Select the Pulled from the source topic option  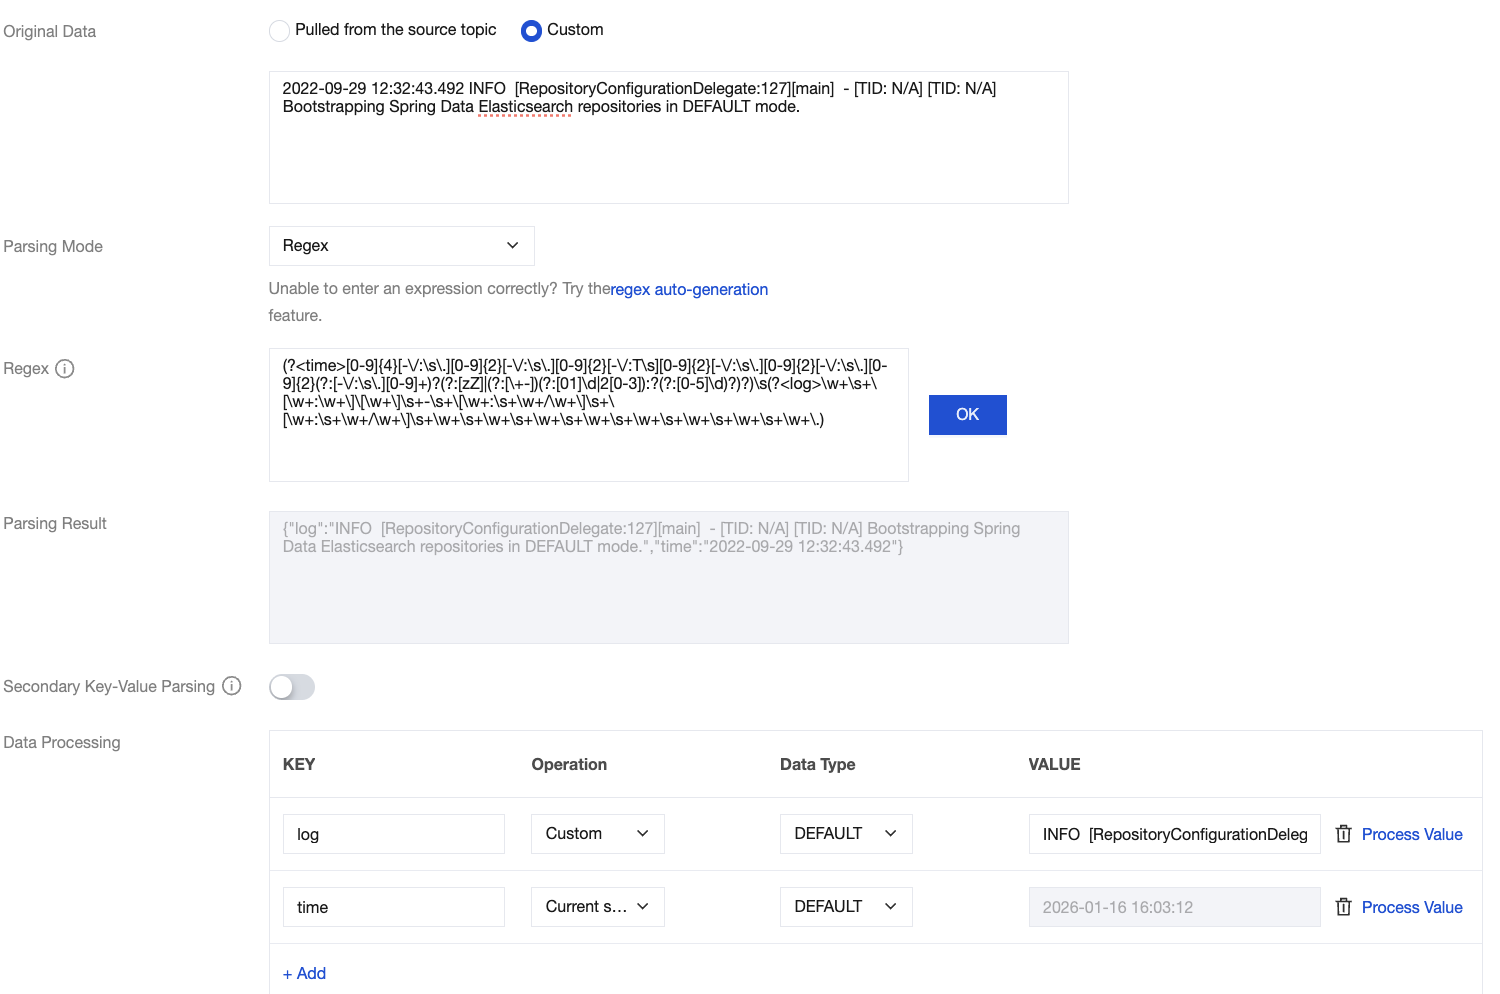(280, 31)
